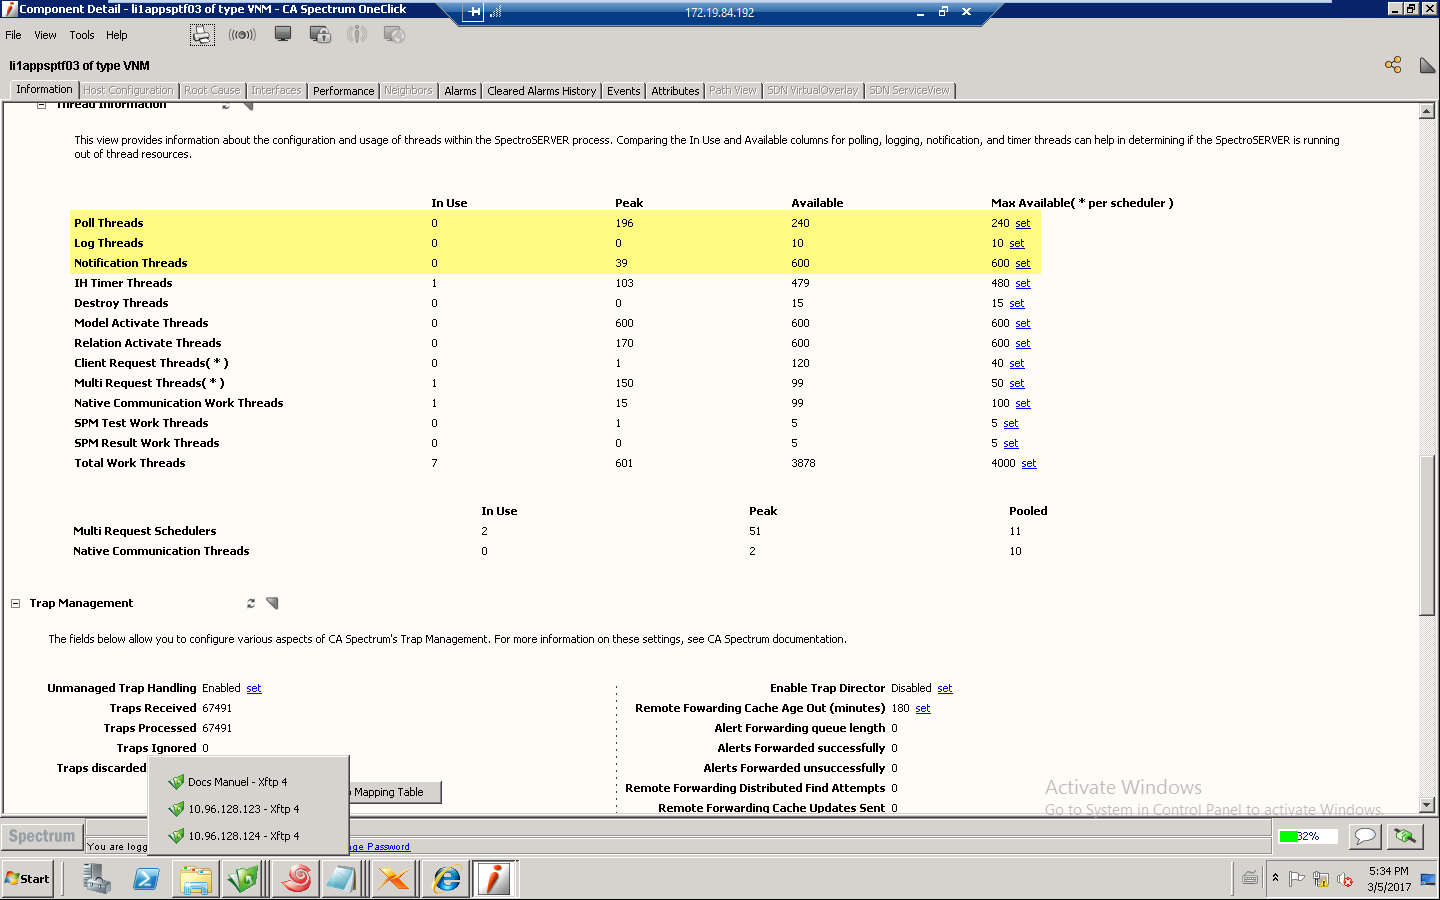Collapse the Trap Management section
The image size is (1440, 900).
(x=15, y=603)
